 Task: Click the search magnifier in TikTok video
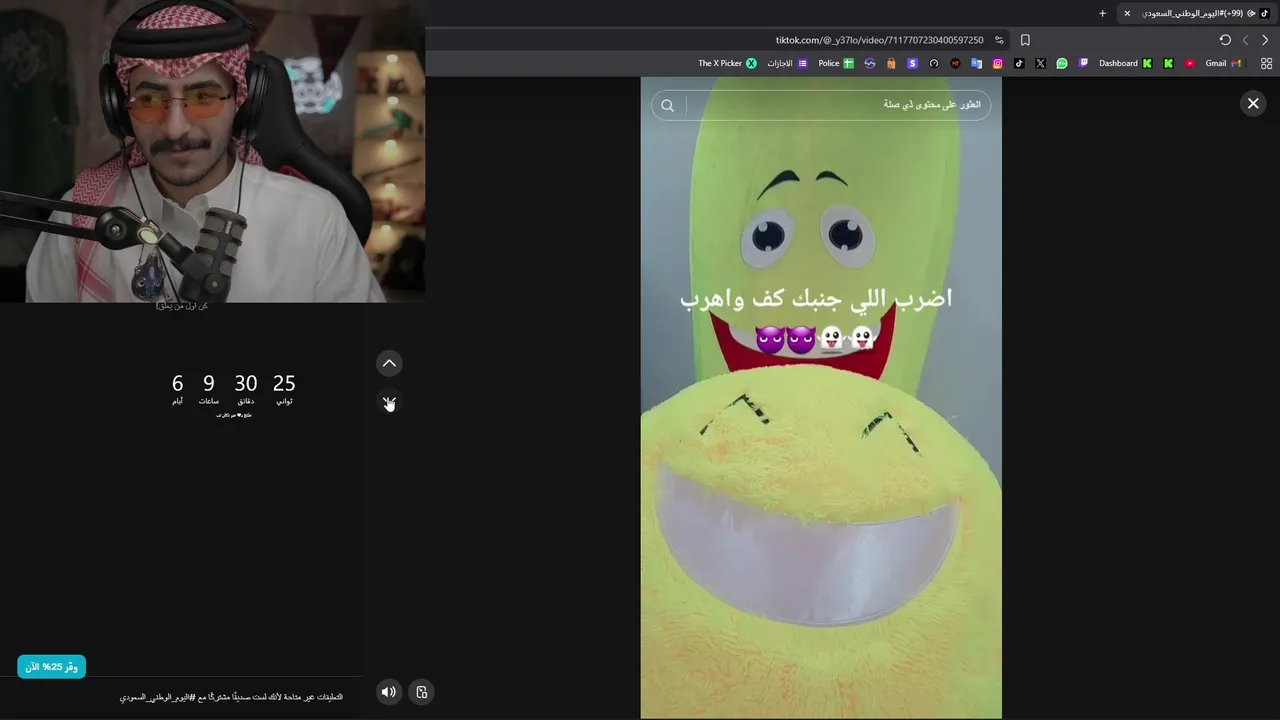tap(667, 105)
